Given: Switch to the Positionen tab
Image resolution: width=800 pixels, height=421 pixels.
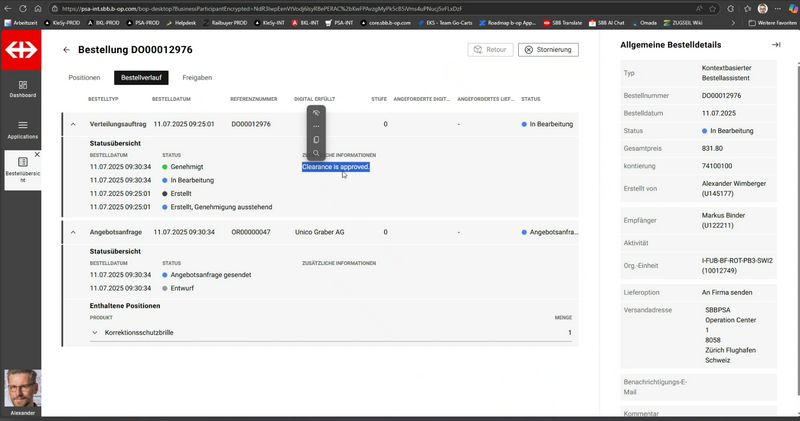Looking at the screenshot, I should [84, 77].
